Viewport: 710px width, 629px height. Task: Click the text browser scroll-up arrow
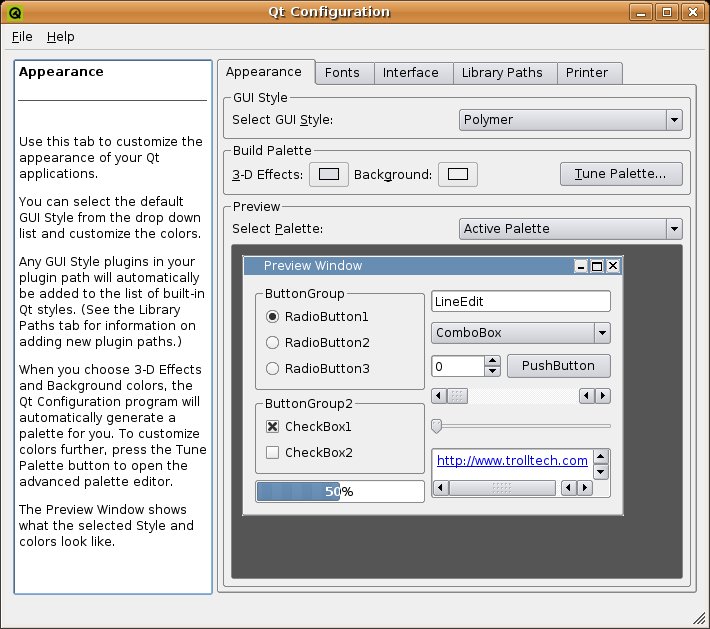(600, 456)
